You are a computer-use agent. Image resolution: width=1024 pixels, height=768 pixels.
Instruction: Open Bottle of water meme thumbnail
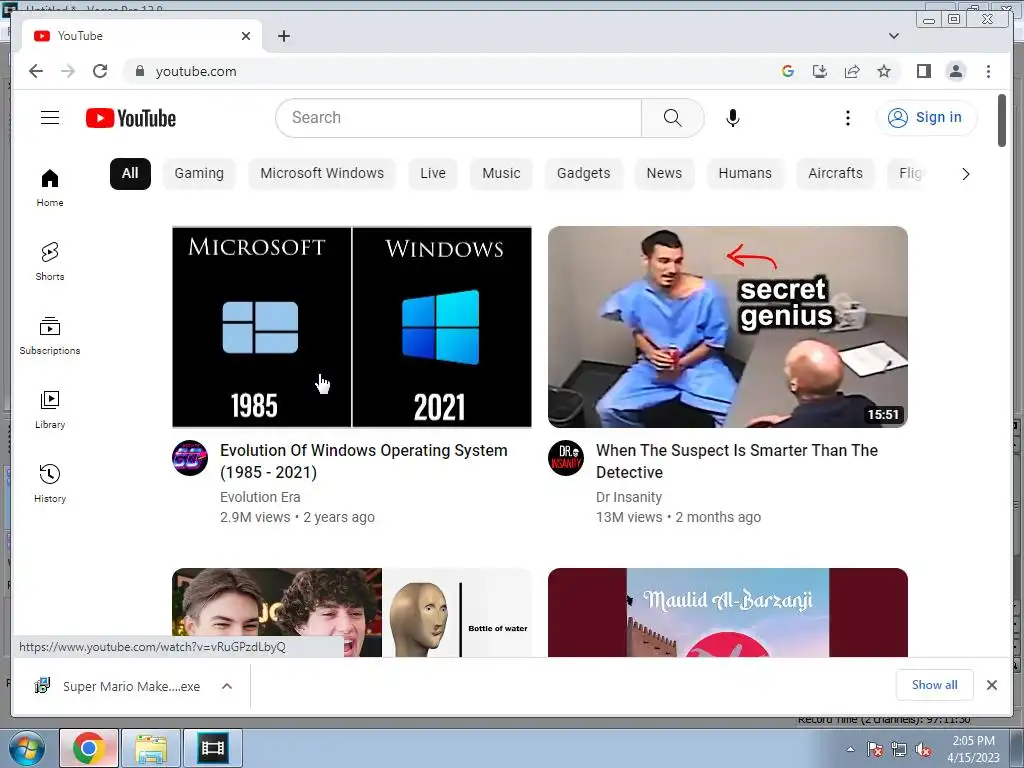click(x=351, y=613)
